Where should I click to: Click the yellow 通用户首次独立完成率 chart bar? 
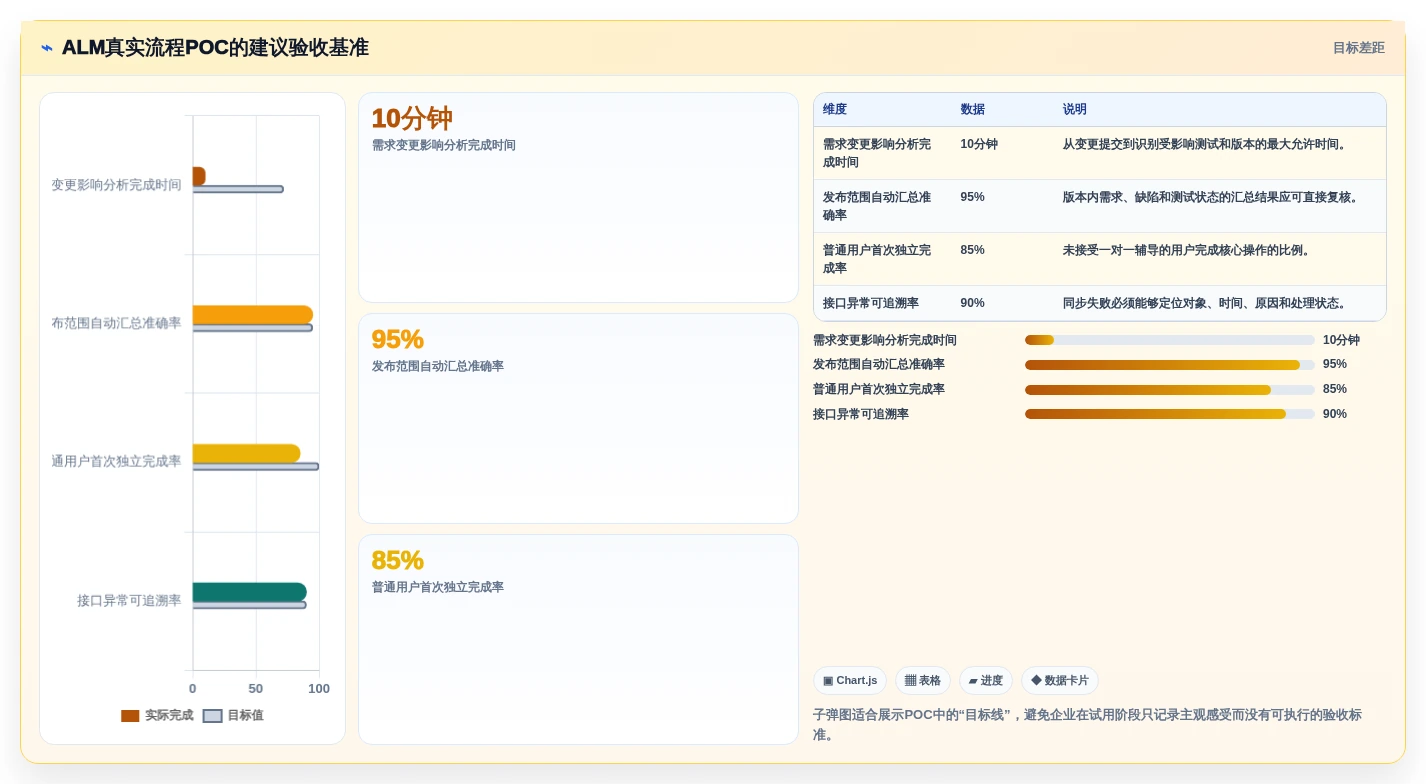[246, 453]
